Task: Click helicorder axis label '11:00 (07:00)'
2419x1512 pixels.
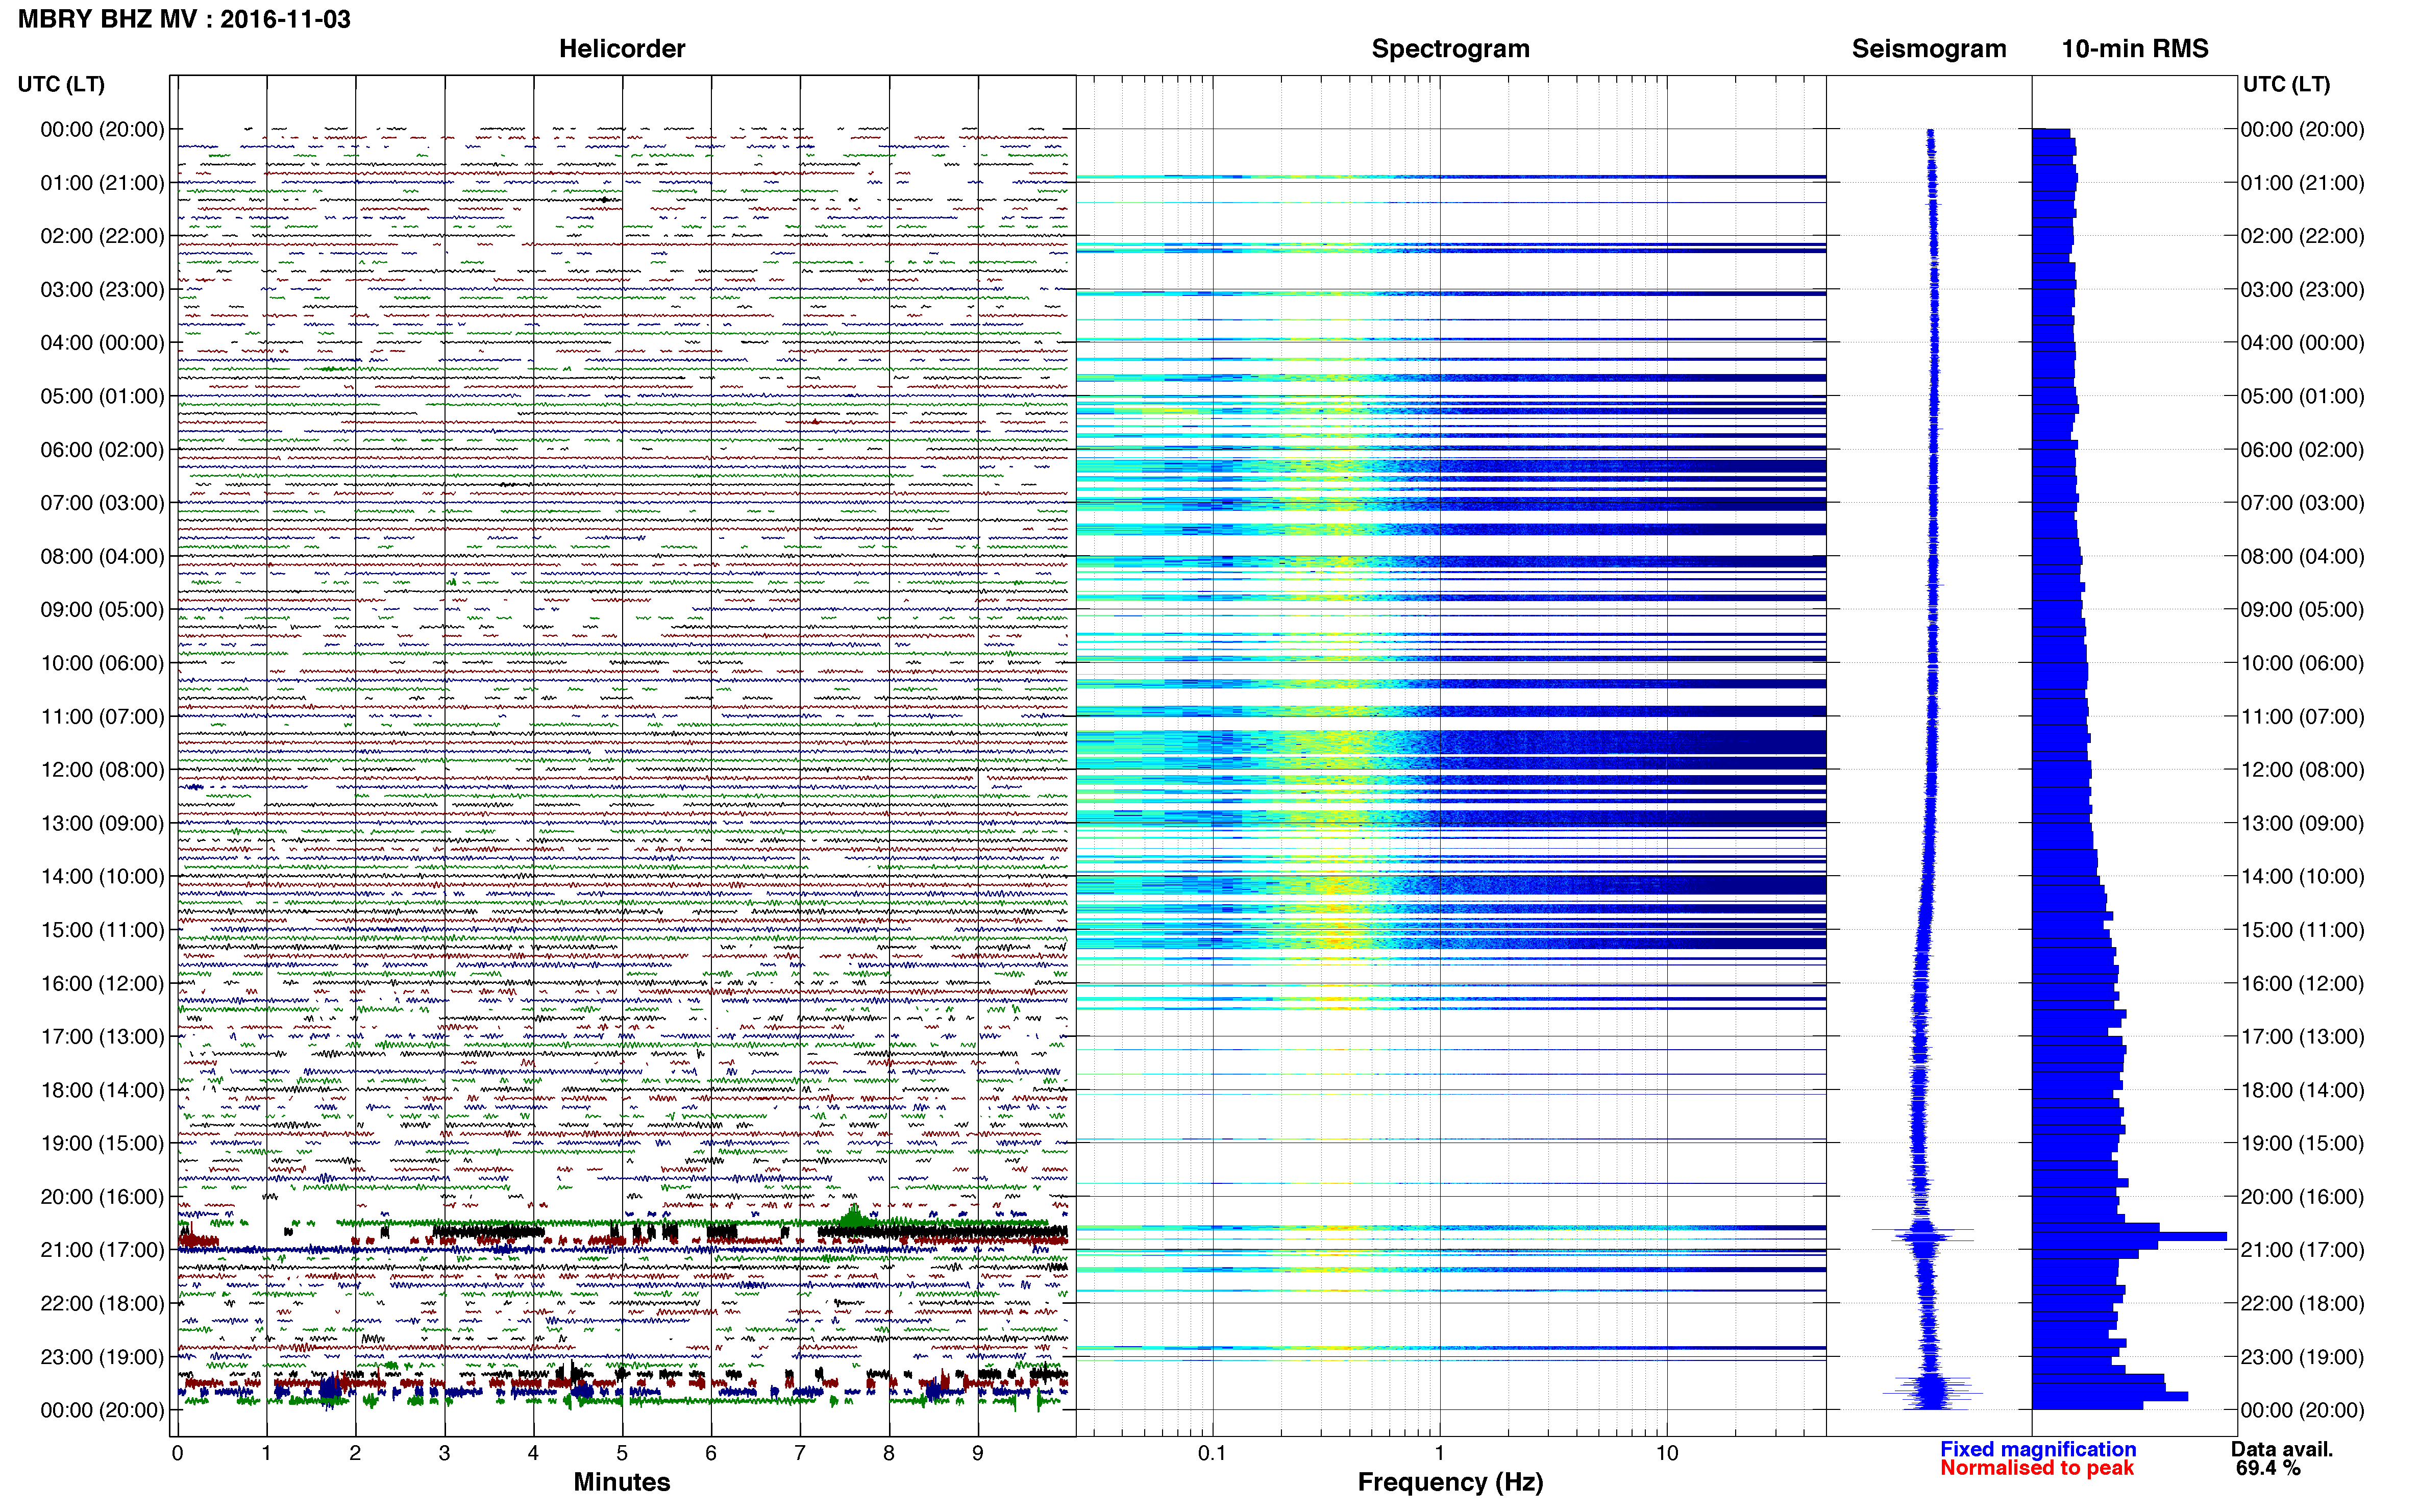Action: click(x=102, y=717)
